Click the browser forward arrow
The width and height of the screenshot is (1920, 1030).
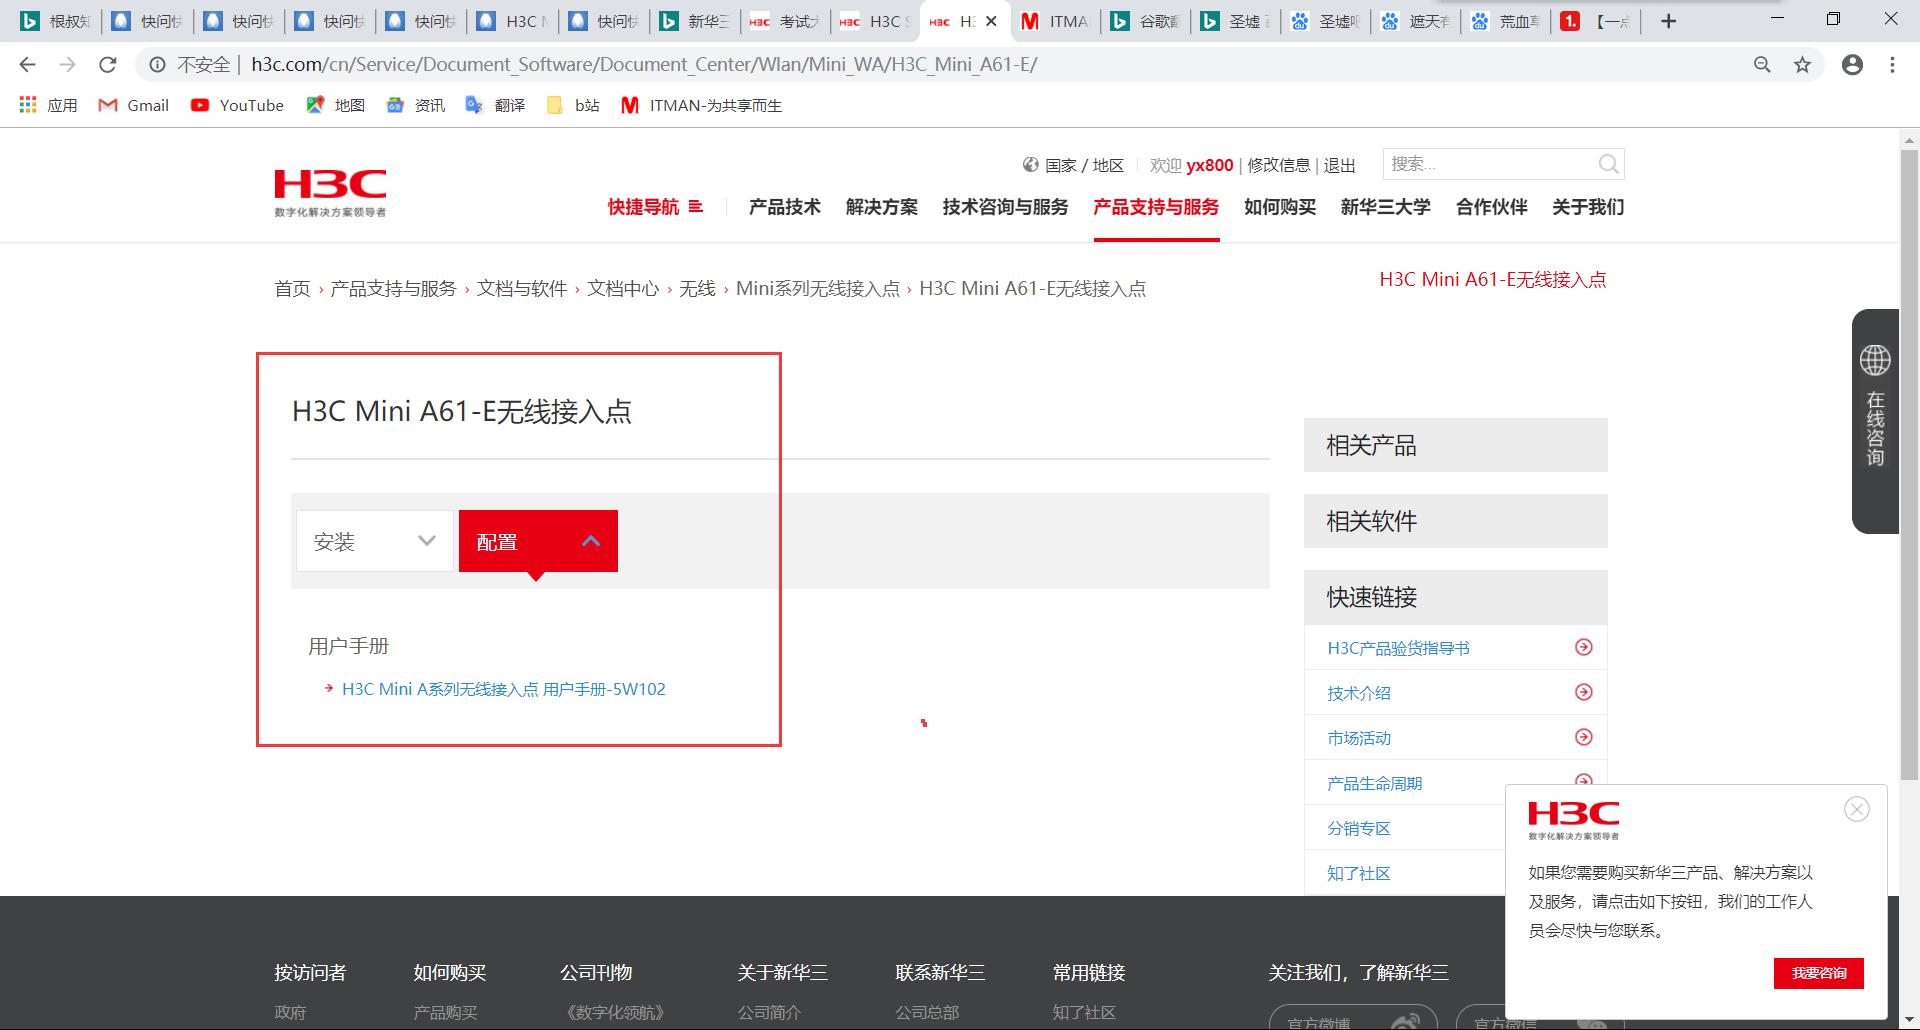67,65
